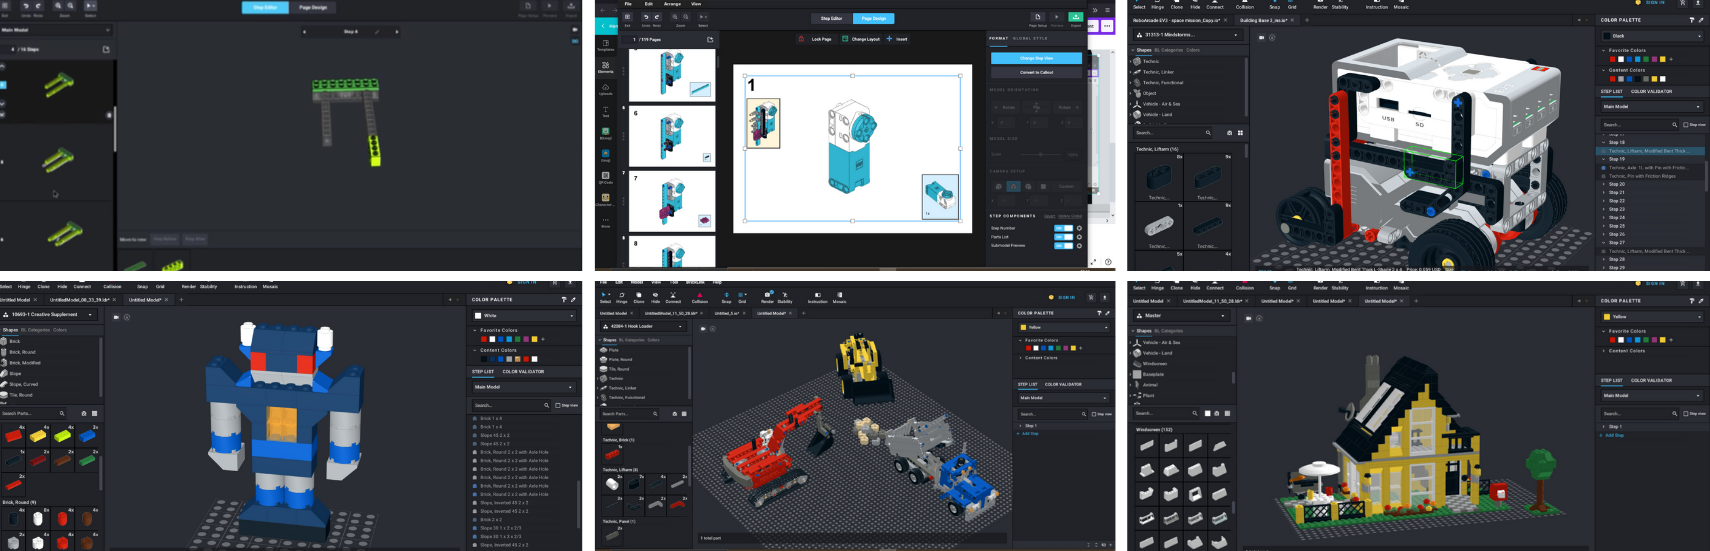This screenshot has height=551, width=1710.
Task: Pick red favorite color in Mindstorms window
Action: coord(1612,59)
